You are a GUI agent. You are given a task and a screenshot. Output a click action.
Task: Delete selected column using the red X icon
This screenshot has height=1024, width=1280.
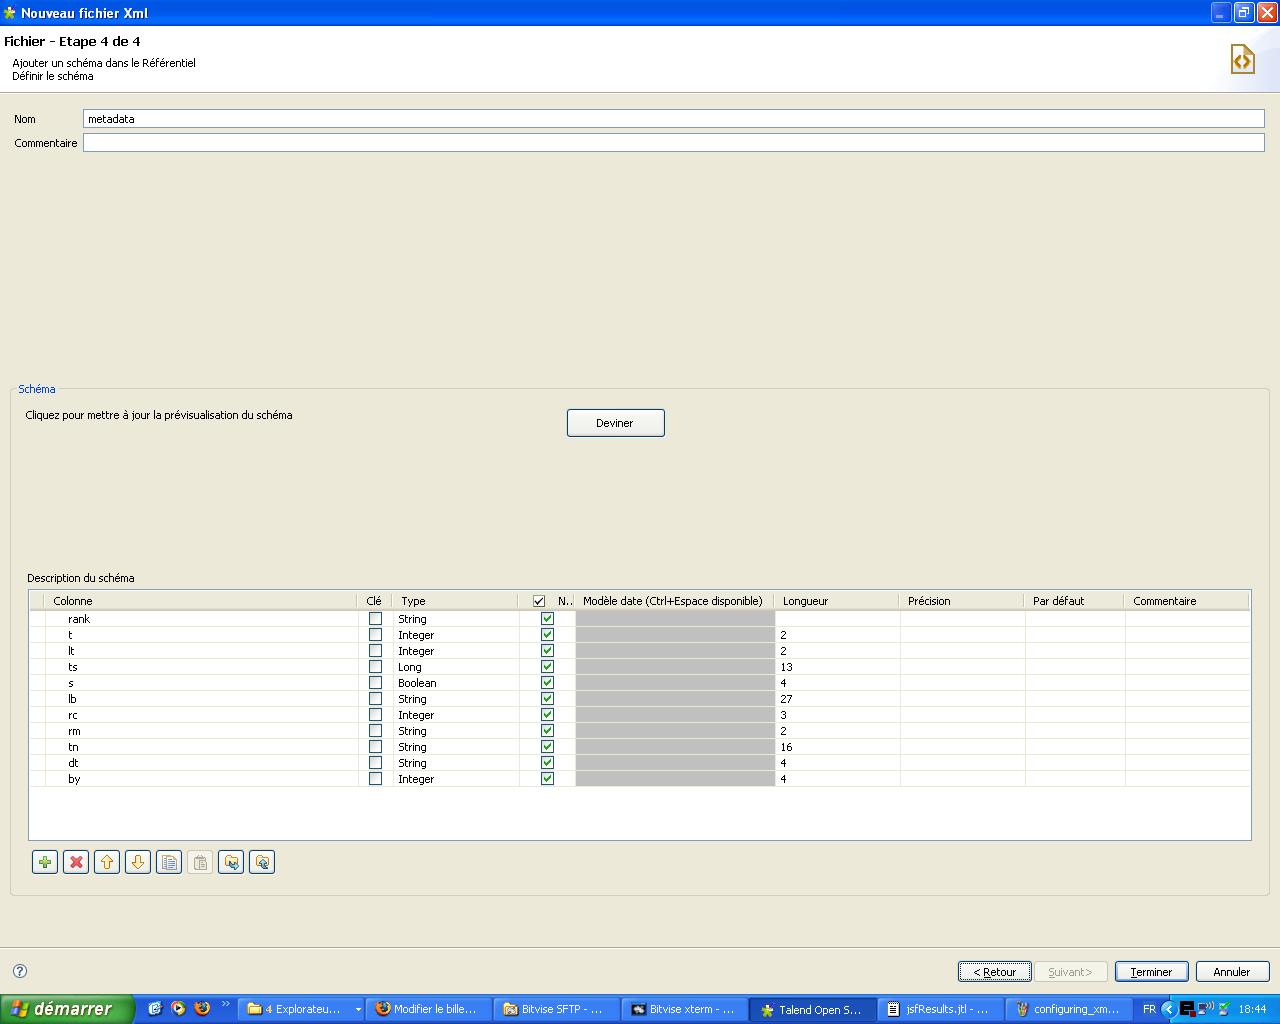coord(76,861)
